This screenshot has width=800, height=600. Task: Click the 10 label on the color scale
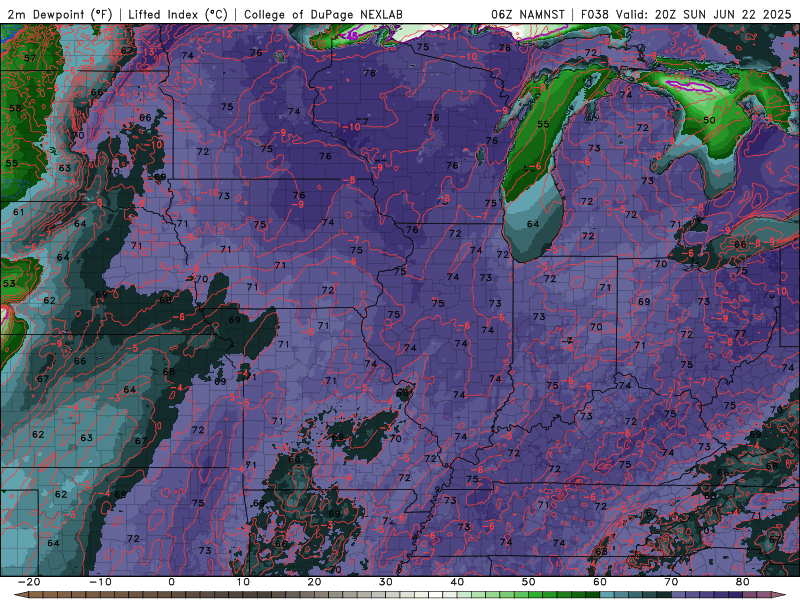point(243,582)
